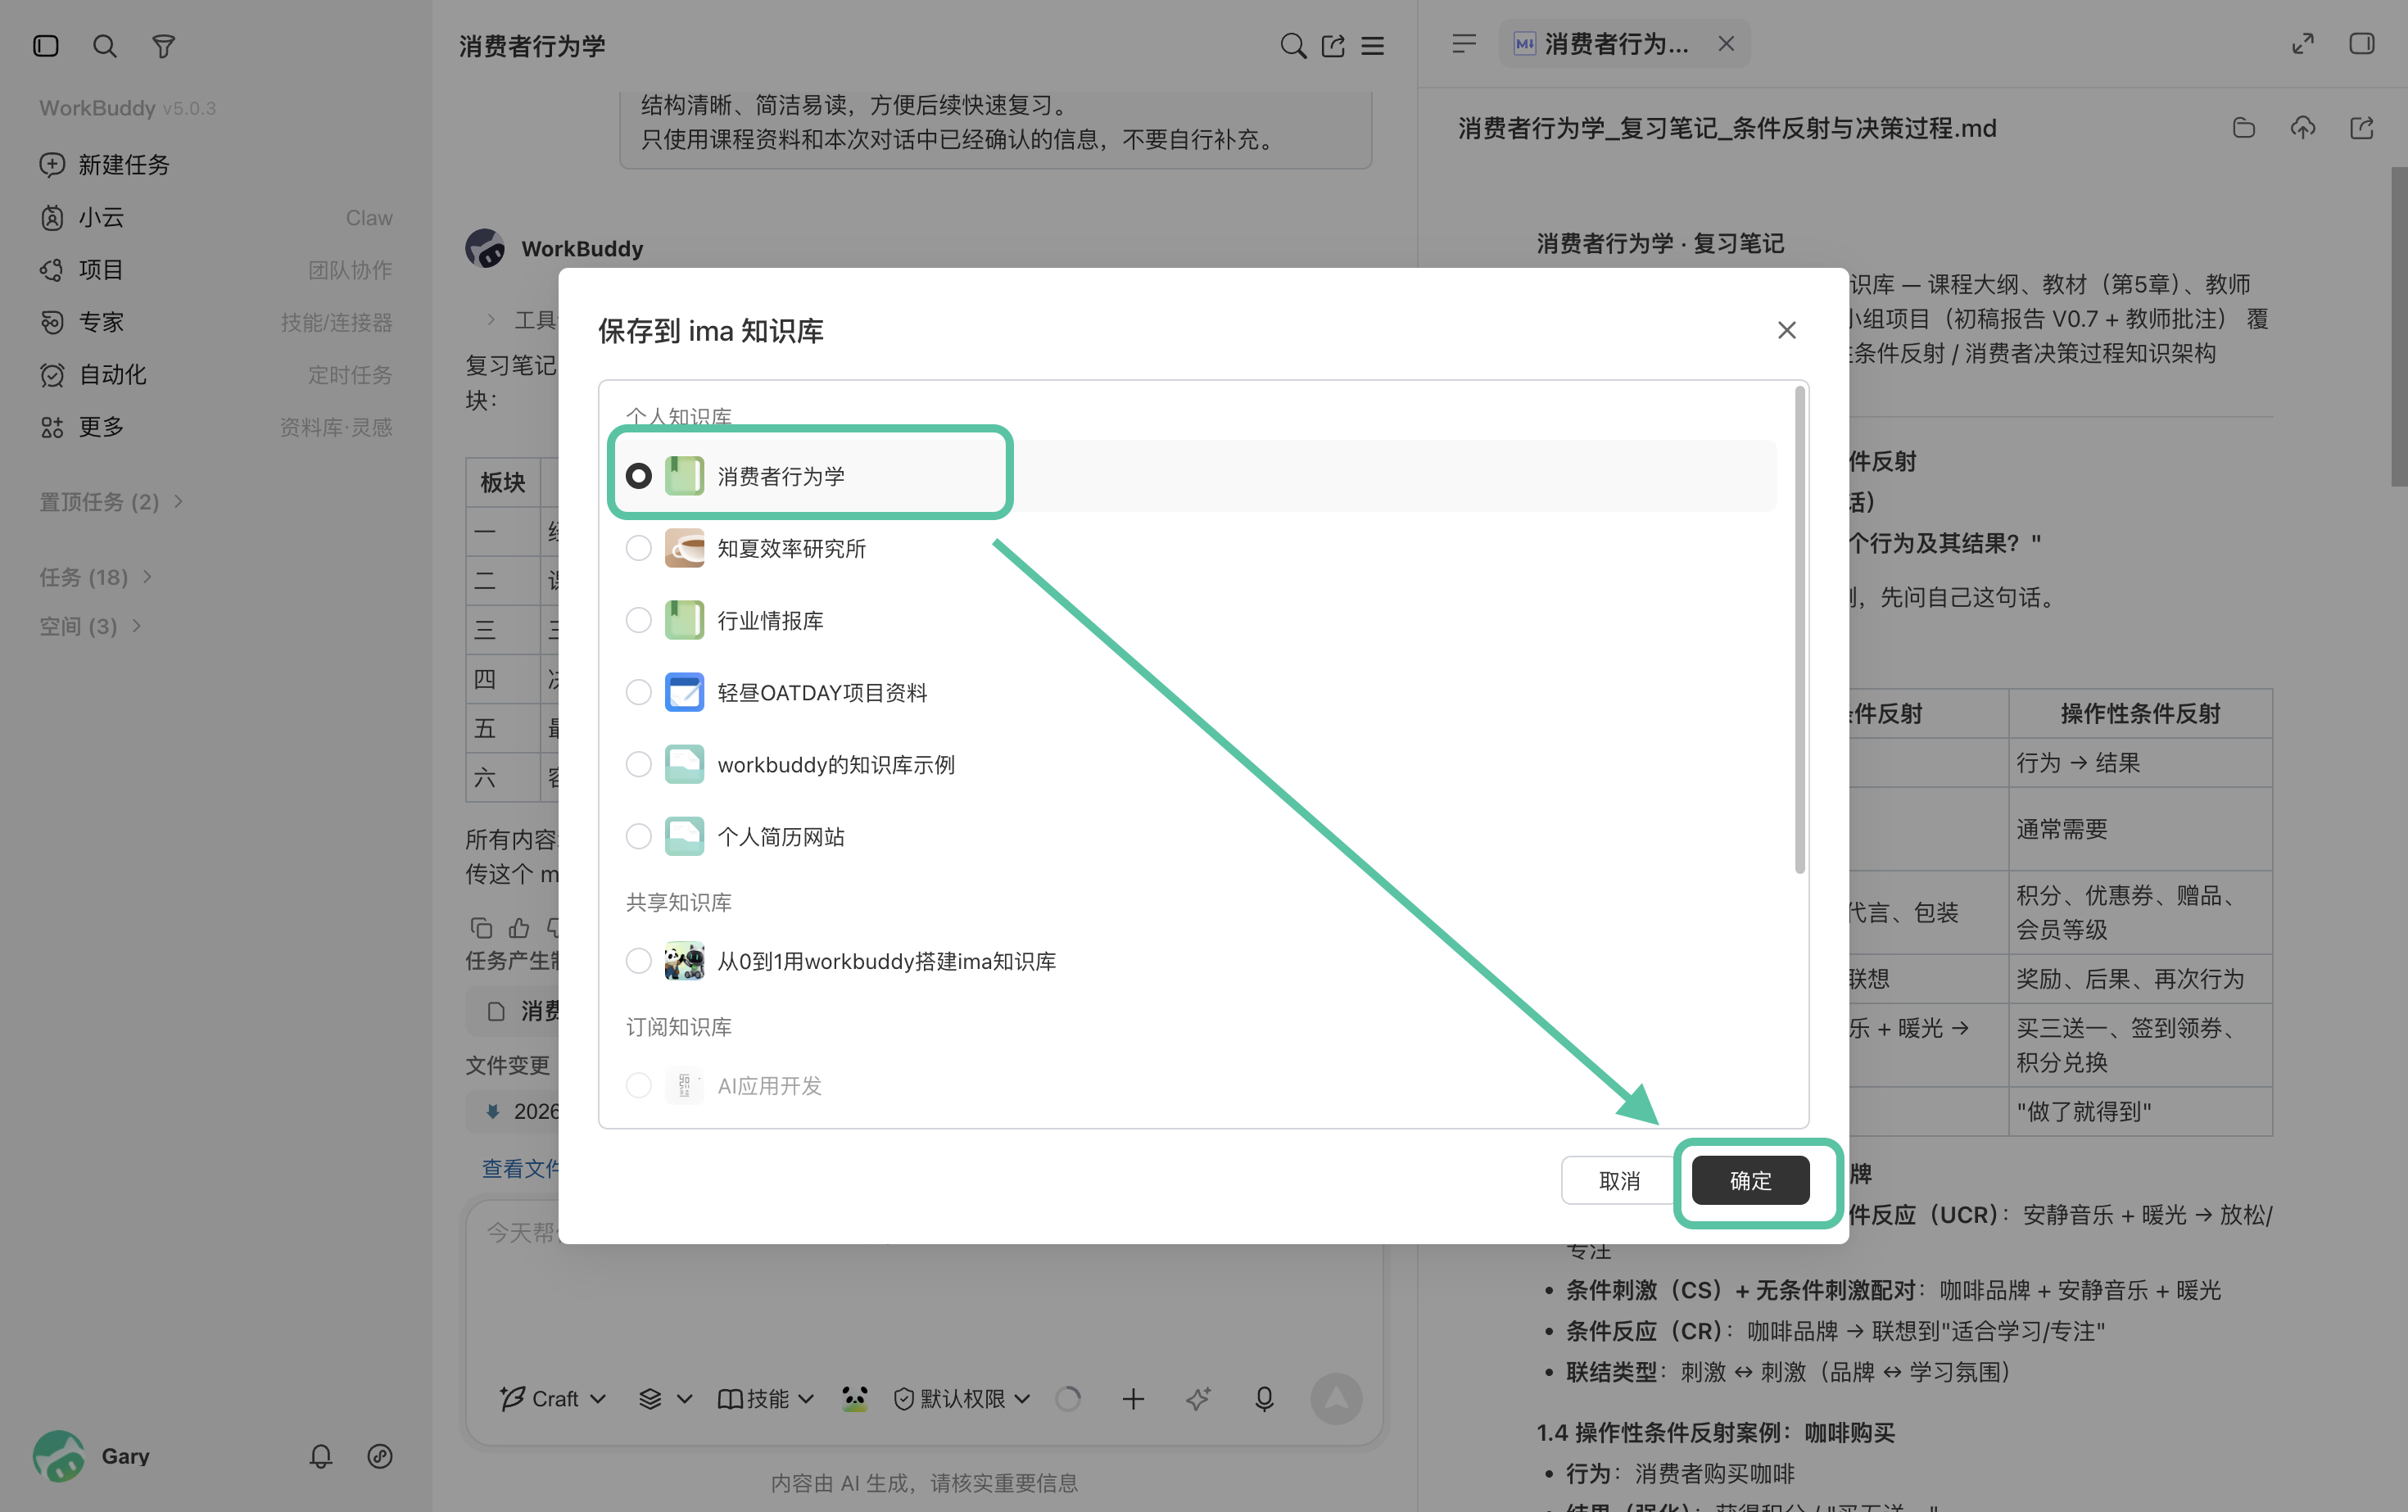Viewport: 2408px width, 1512px height.
Task: Select 从0到1用workbuddy搭建ima知识库 radio
Action: tap(638, 961)
